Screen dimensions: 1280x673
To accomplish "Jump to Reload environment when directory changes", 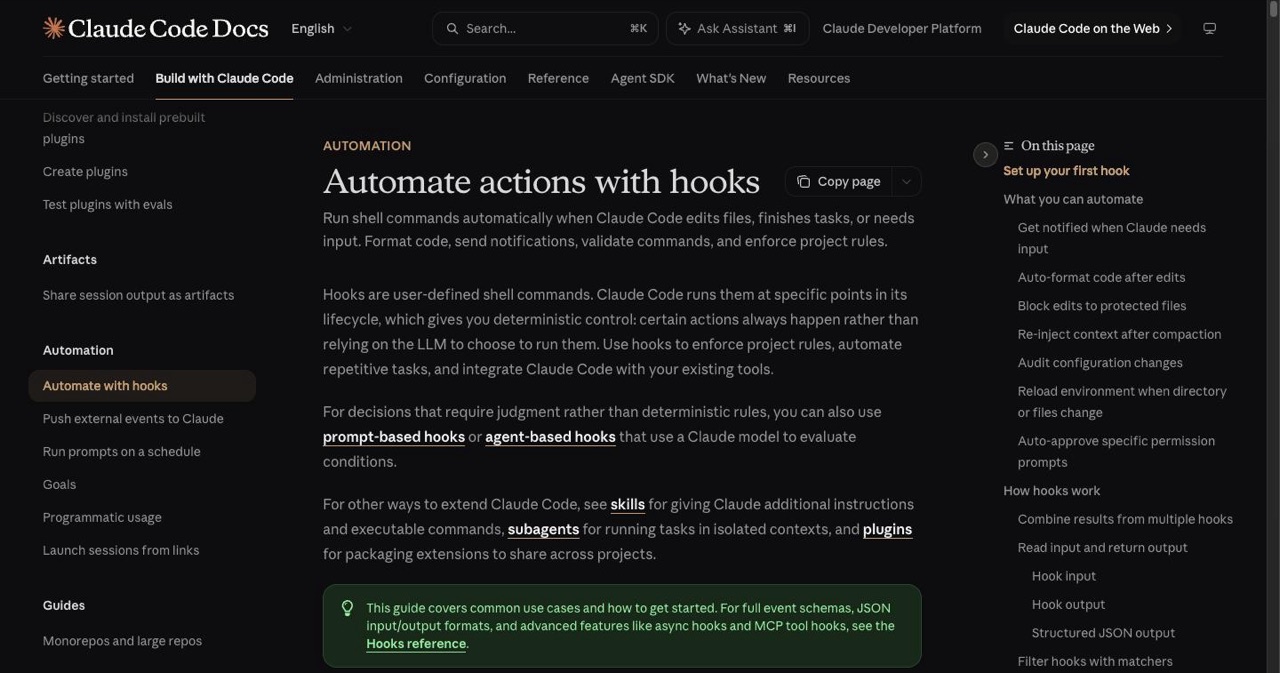I will (x=1122, y=402).
